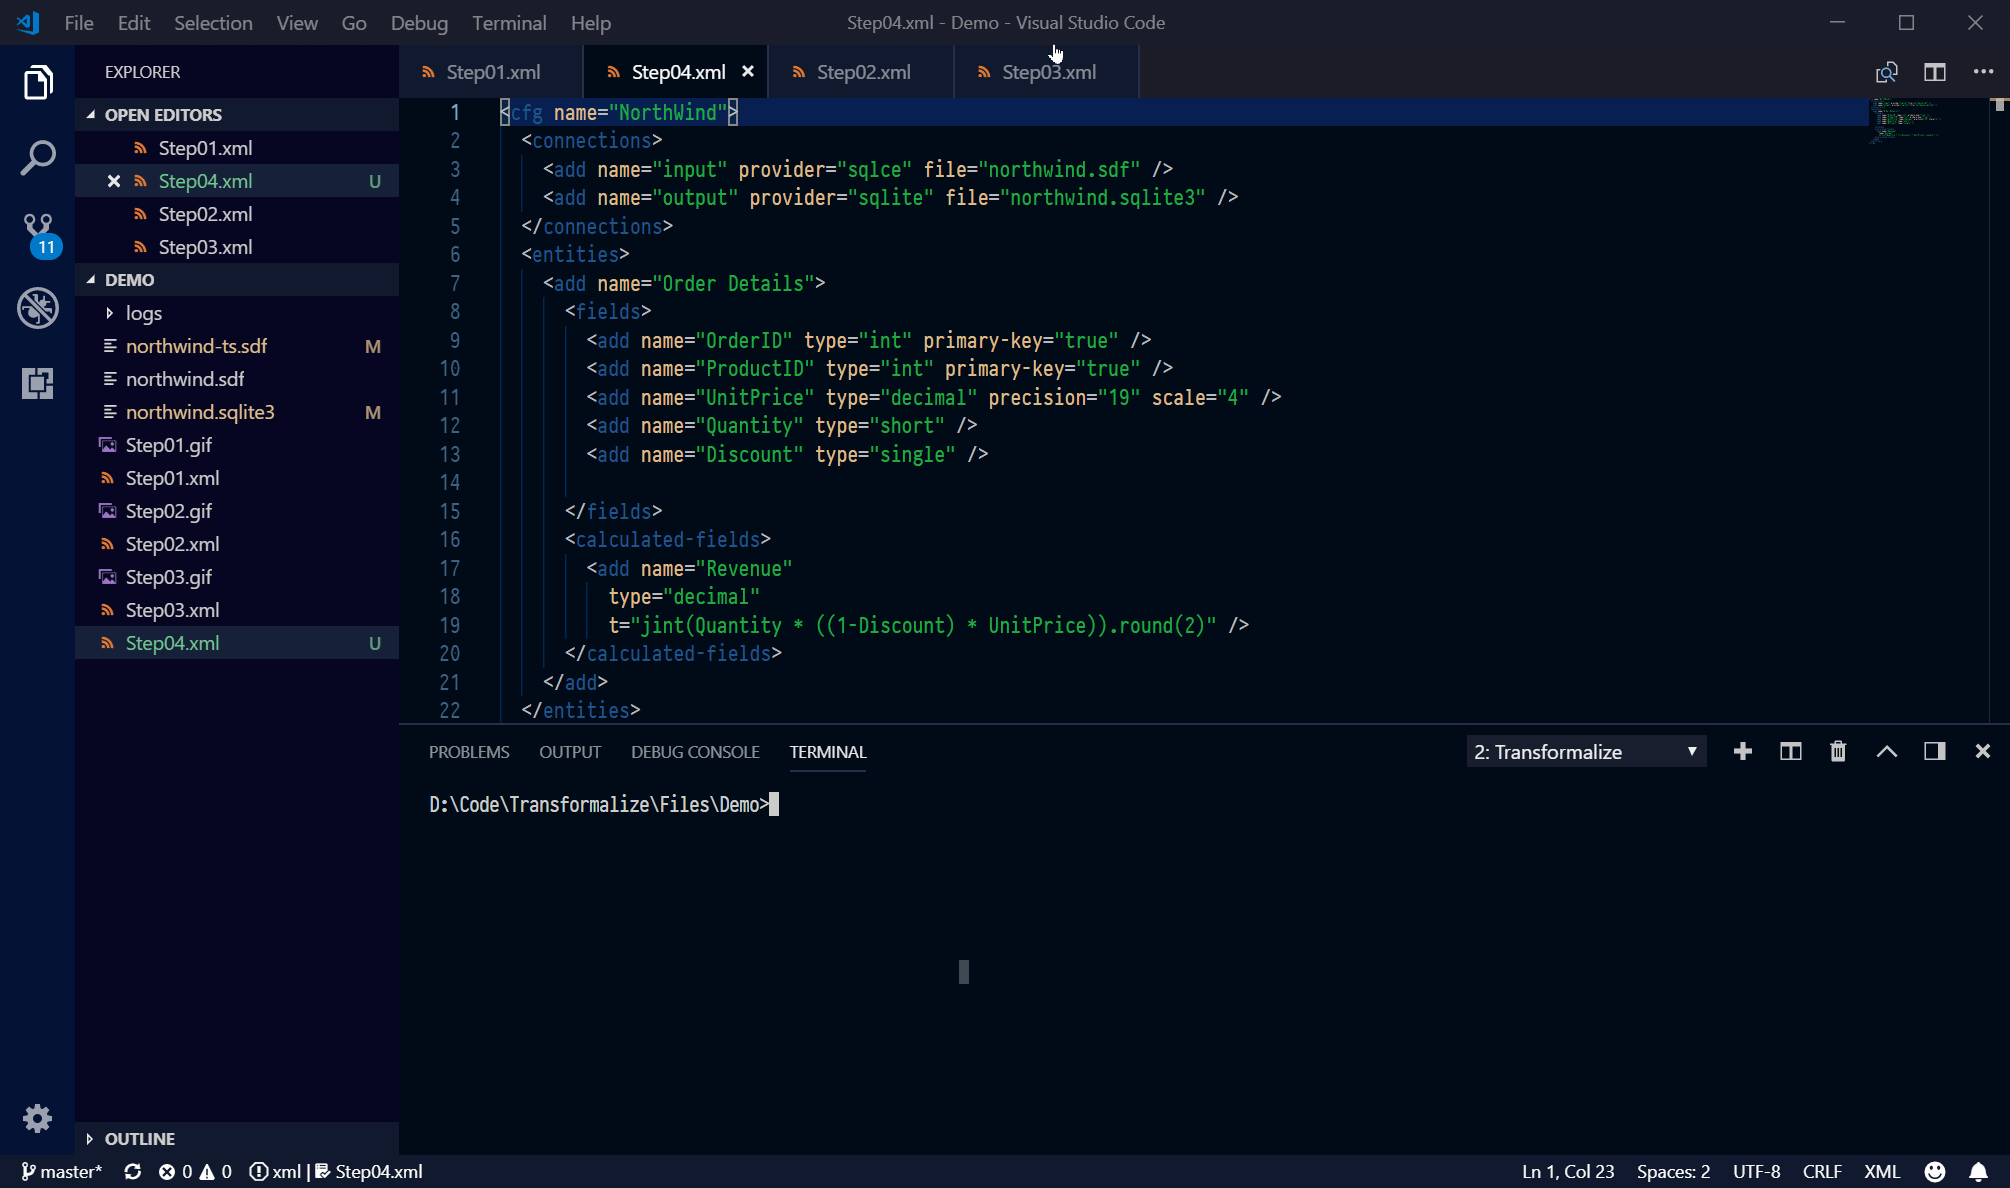The image size is (2010, 1188).
Task: Add a new terminal with plus icon
Action: click(1743, 752)
